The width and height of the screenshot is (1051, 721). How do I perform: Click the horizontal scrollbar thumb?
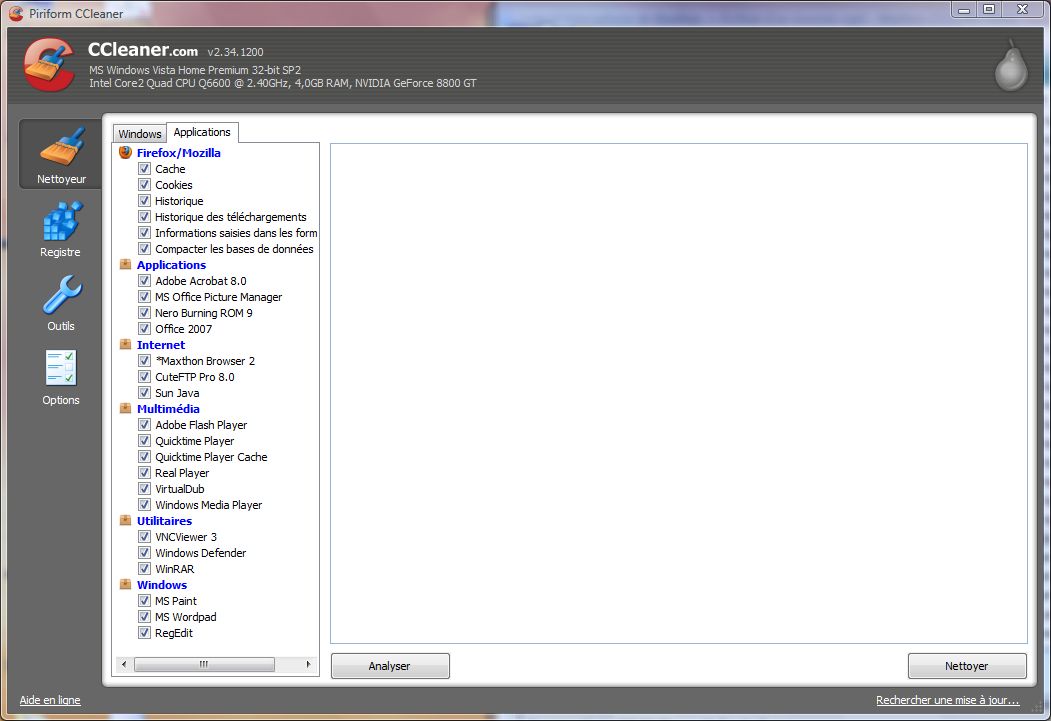coord(204,664)
